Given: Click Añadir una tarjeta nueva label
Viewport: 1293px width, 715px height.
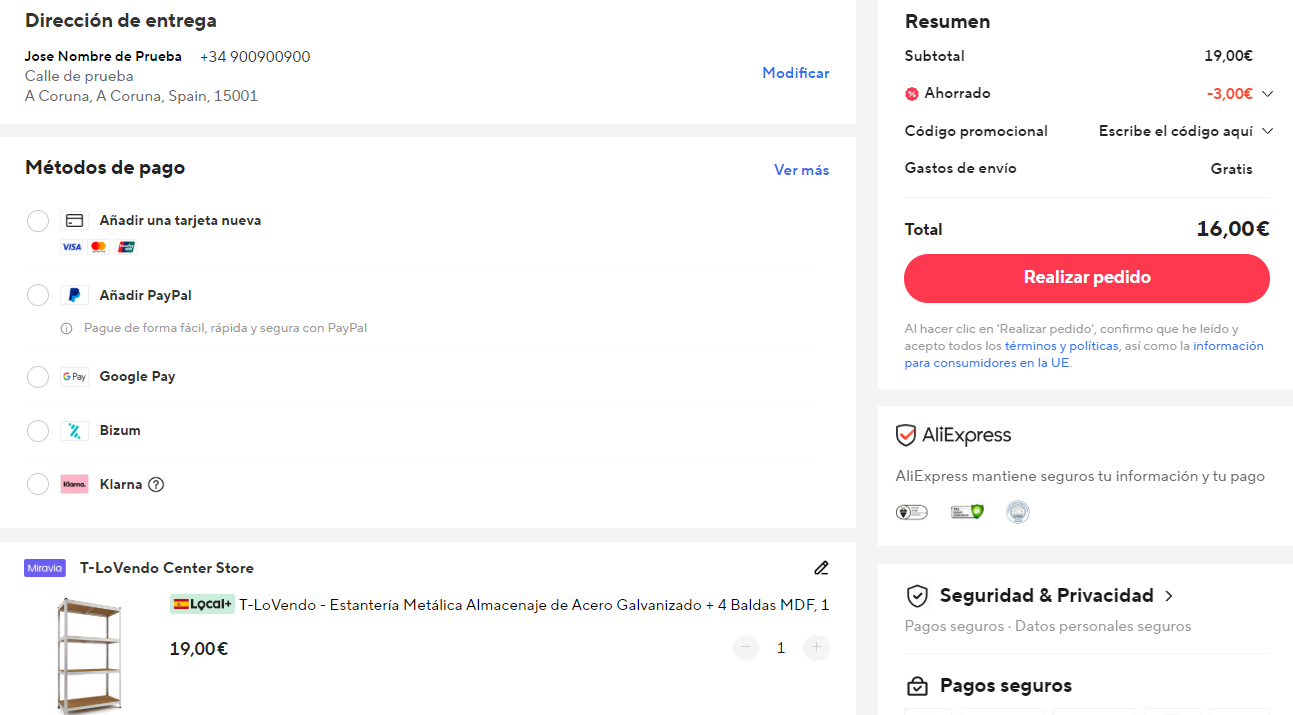Looking at the screenshot, I should click(x=180, y=221).
